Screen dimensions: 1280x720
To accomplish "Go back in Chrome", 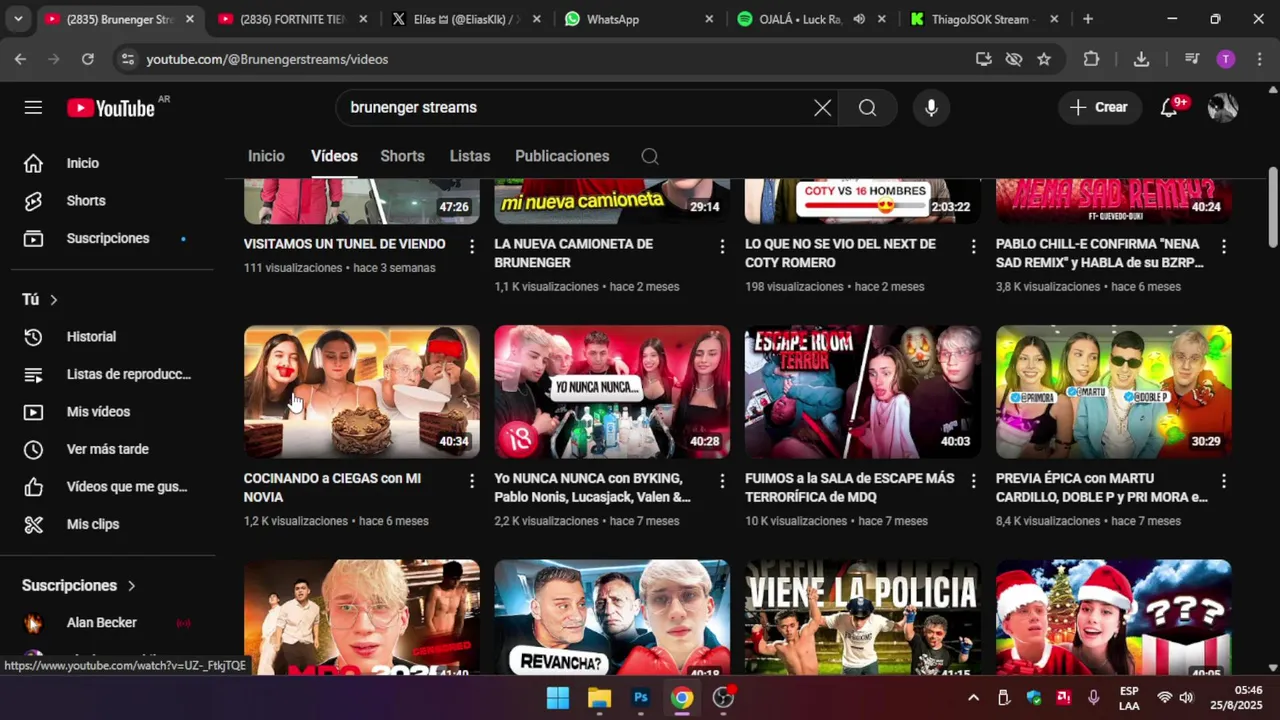I will tap(20, 59).
